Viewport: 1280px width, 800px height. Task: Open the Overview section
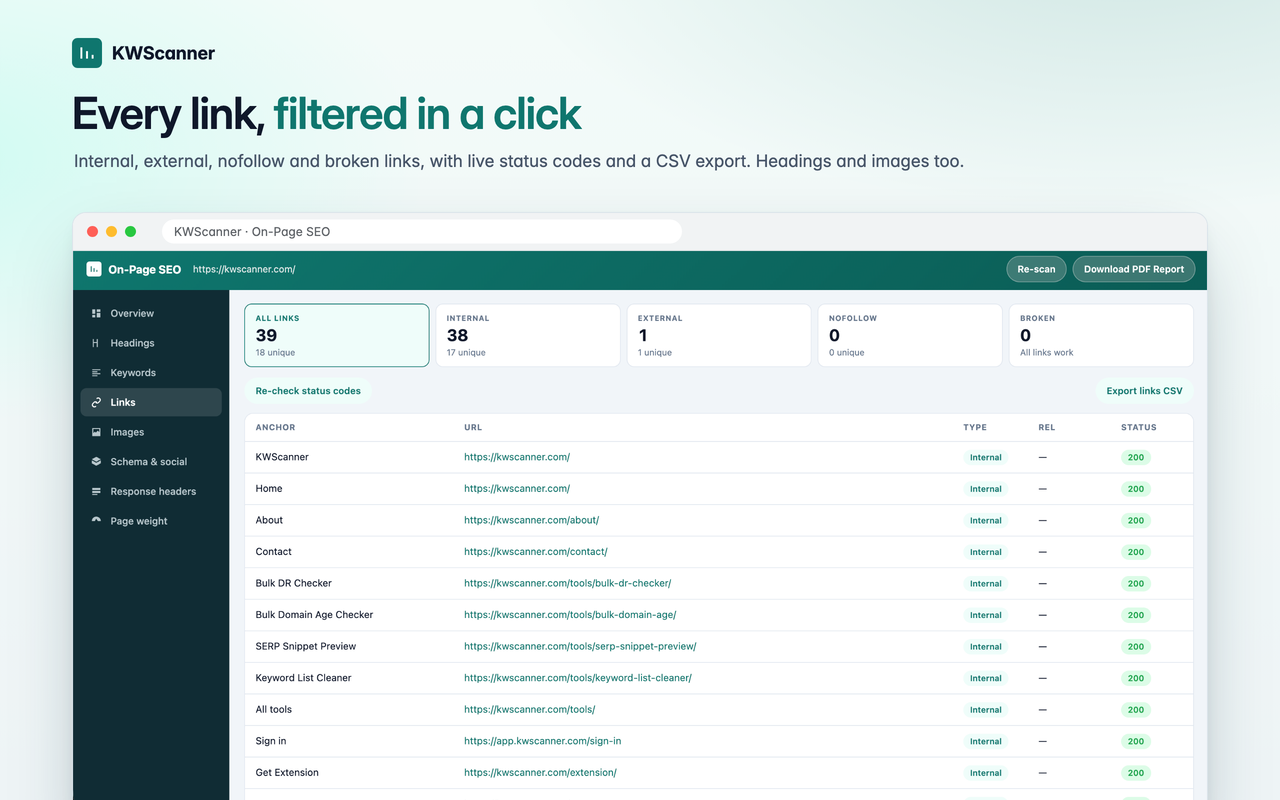pos(151,313)
